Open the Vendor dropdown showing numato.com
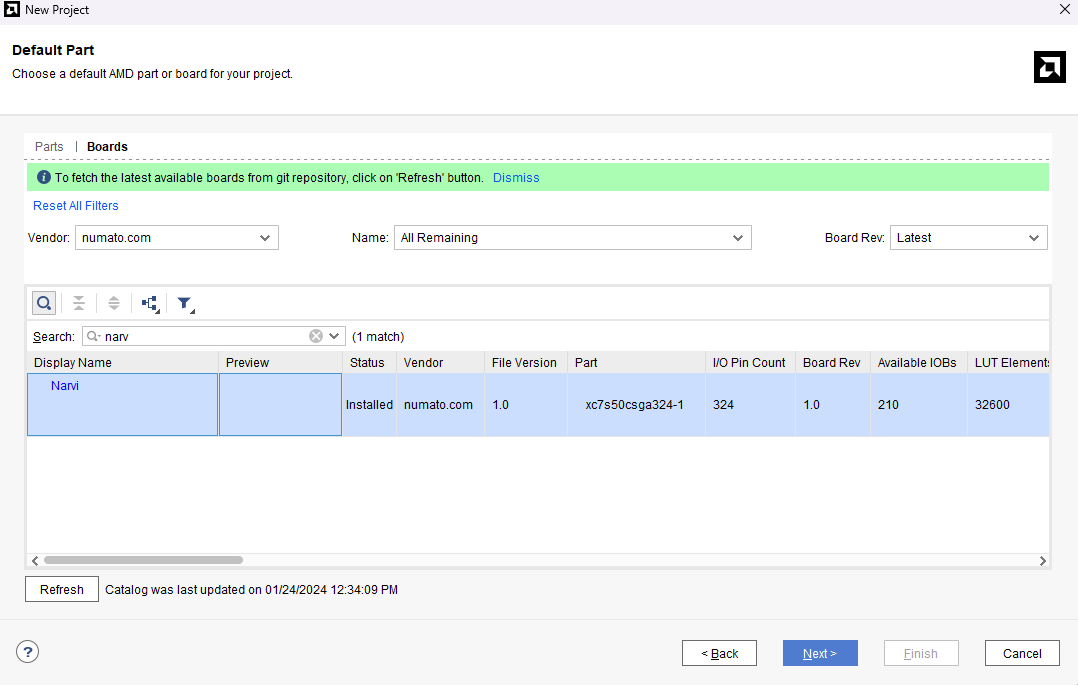The image size is (1078, 685). click(x=176, y=238)
